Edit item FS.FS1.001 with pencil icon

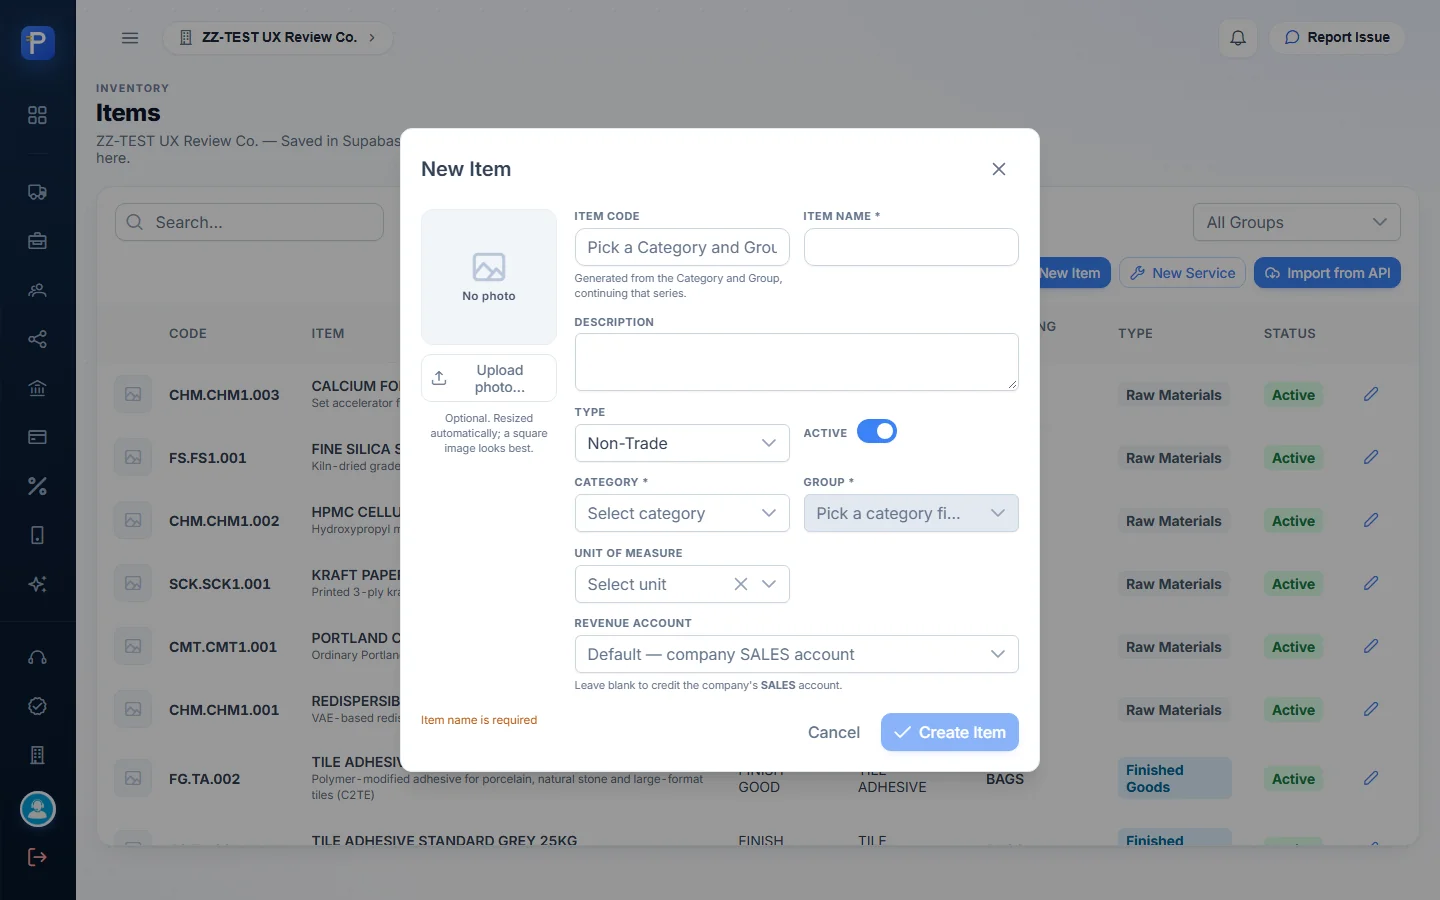[x=1371, y=457]
